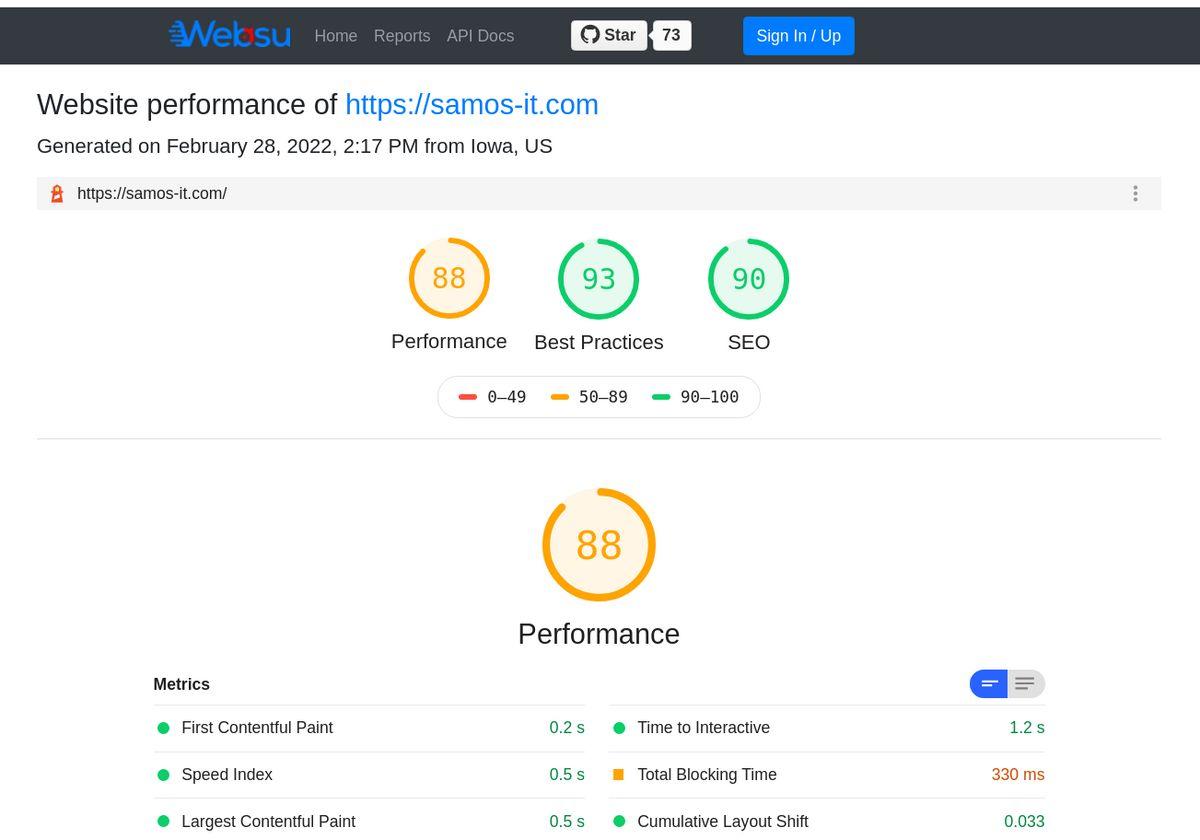Click the https://samos-it.com/ URL in the report bar

(152, 194)
